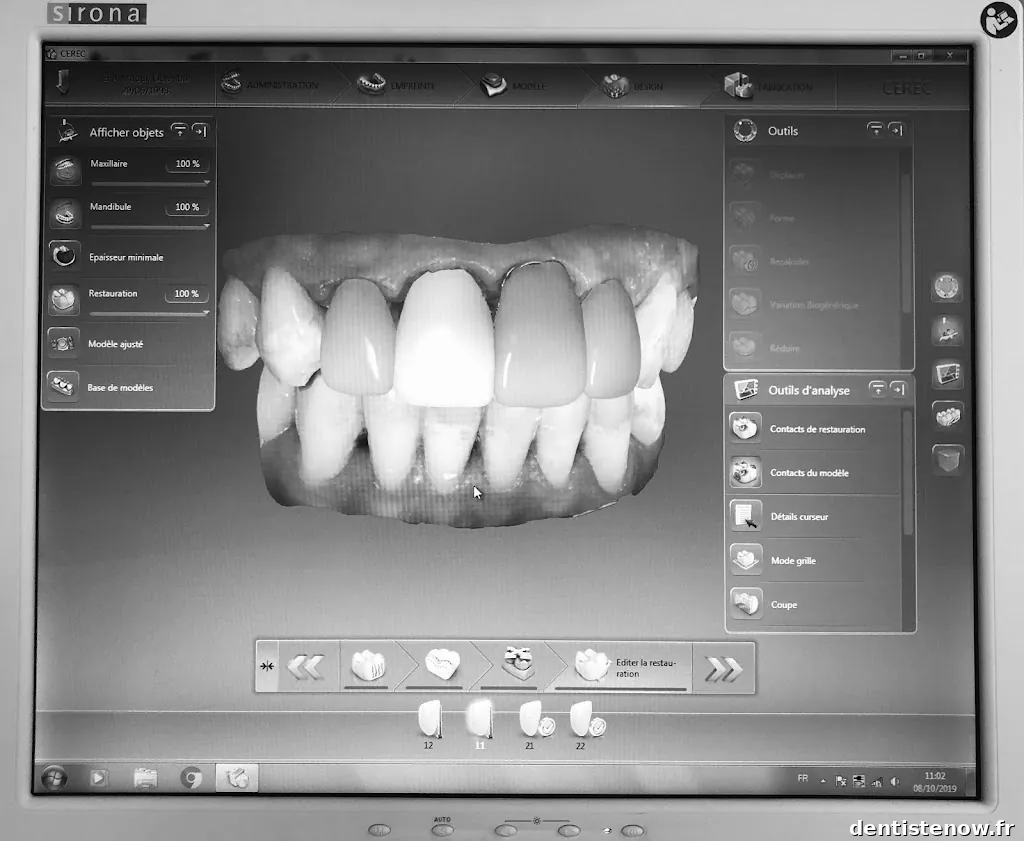Click the previous step double-arrow button

coord(306,669)
